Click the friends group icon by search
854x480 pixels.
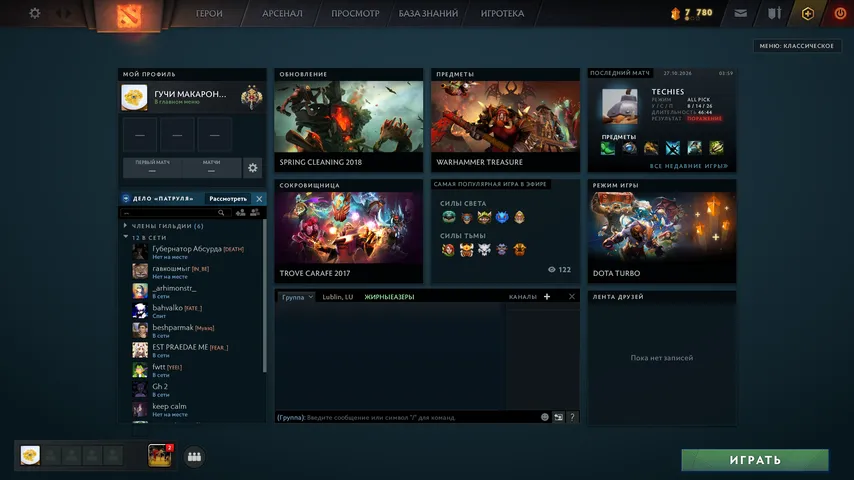[255, 213]
